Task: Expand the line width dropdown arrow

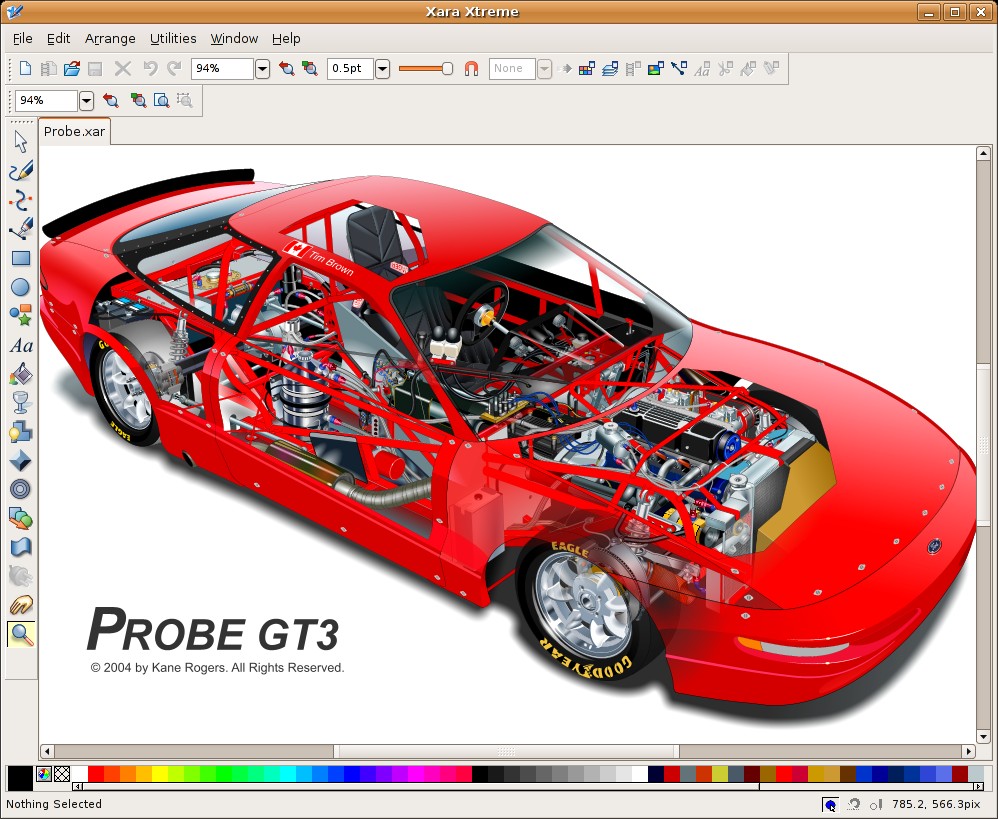Action: coord(382,68)
